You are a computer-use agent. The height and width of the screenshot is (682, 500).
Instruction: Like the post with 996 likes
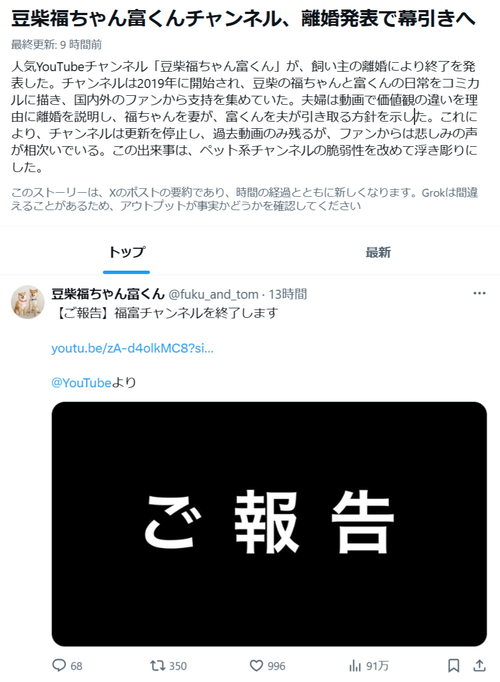tap(256, 665)
